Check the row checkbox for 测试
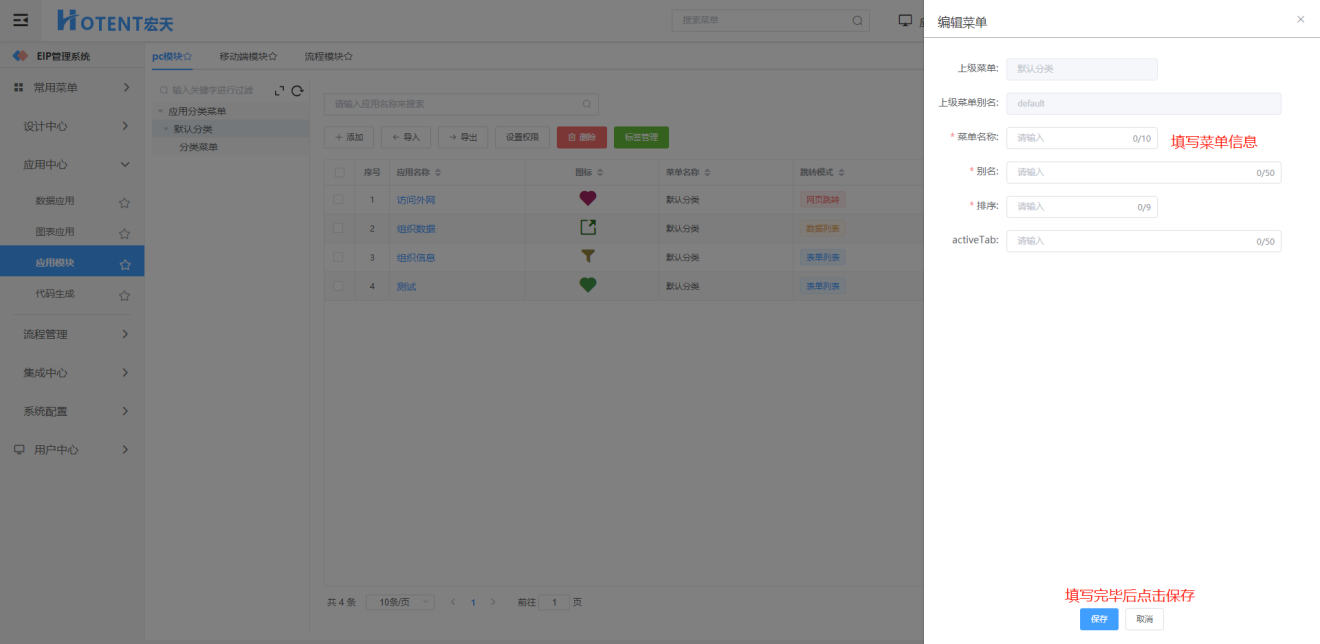1320x644 pixels. point(339,286)
